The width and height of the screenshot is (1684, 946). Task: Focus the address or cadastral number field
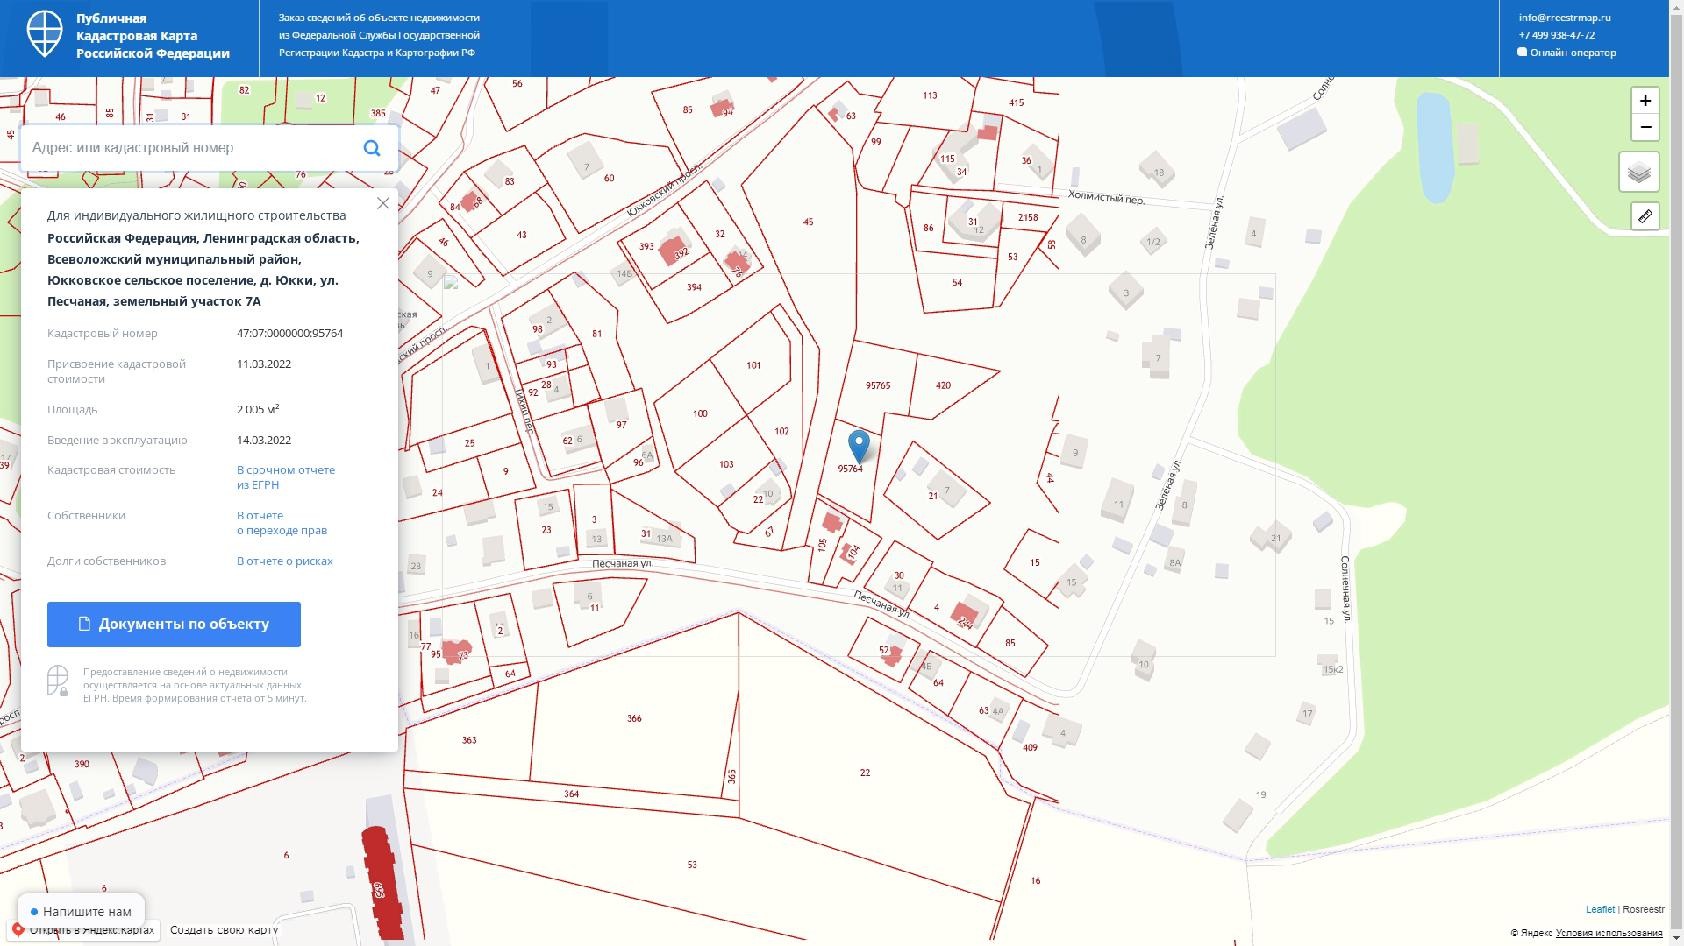[190, 148]
